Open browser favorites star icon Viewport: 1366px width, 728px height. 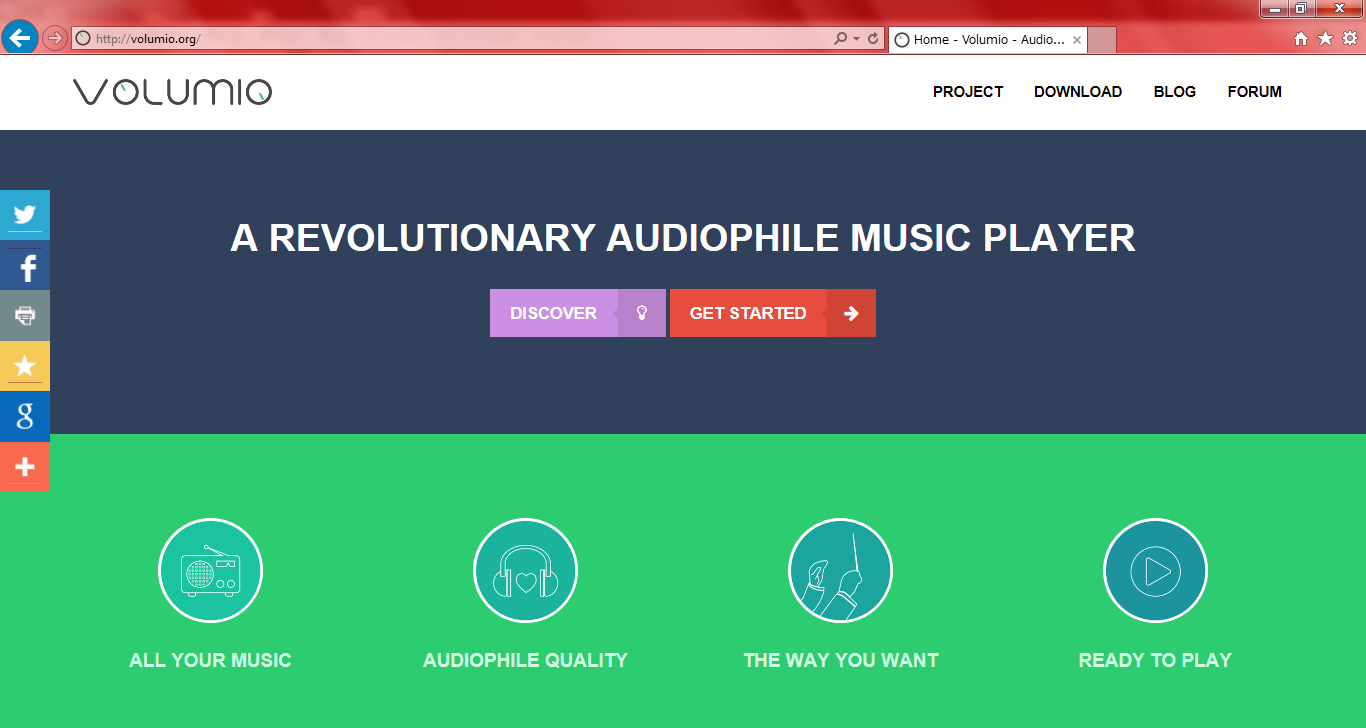1325,38
